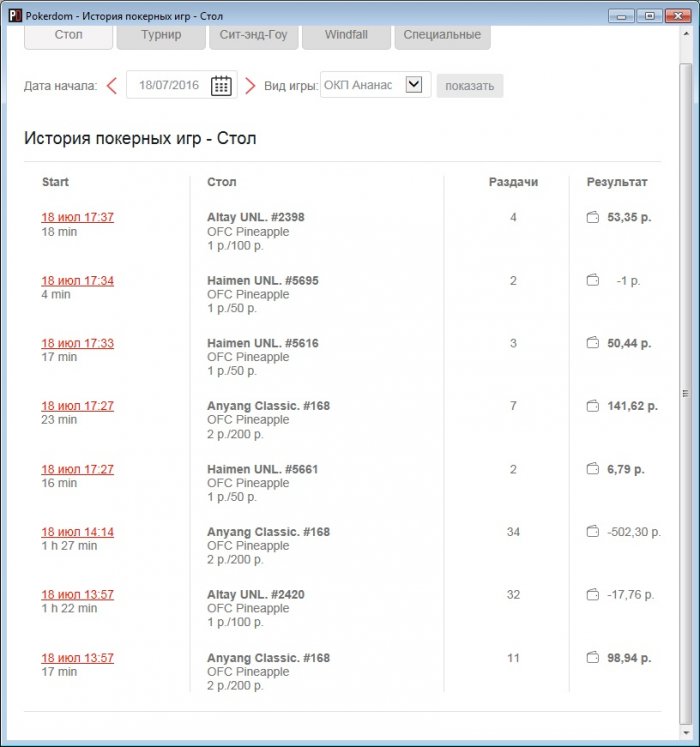Click result value 53,35 р.
The height and width of the screenshot is (747, 700).
pyautogui.click(x=629, y=217)
